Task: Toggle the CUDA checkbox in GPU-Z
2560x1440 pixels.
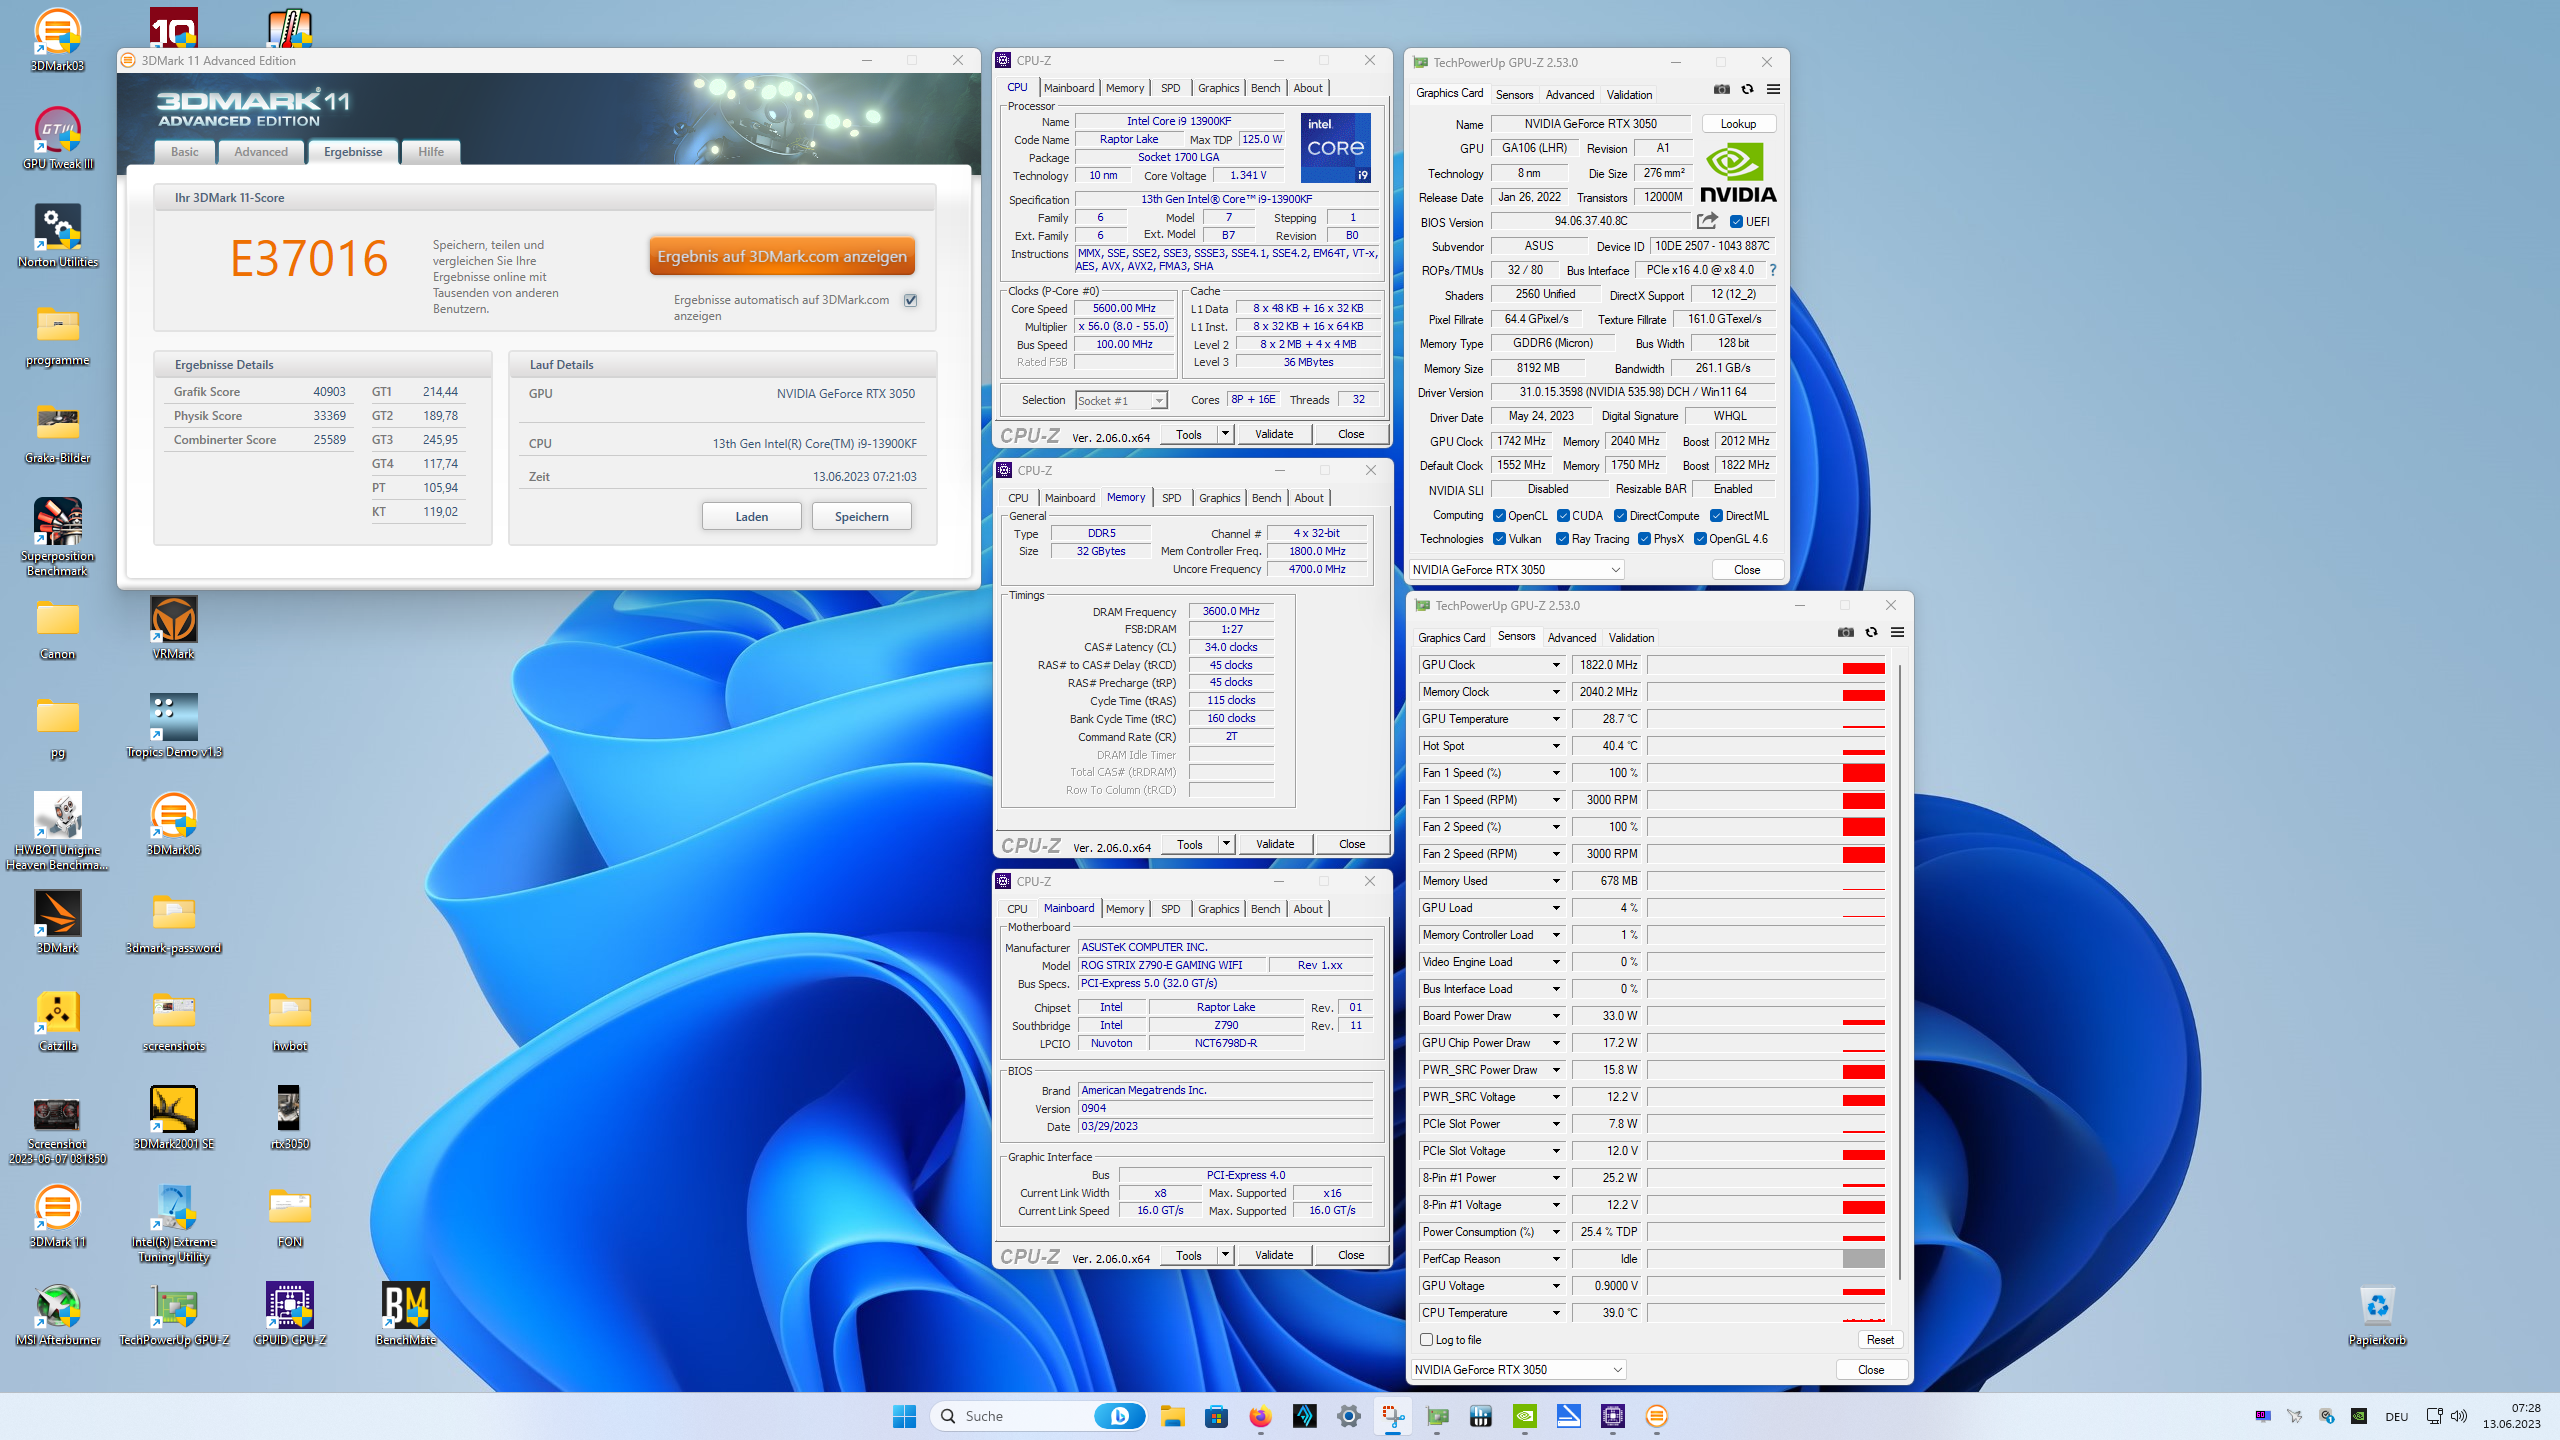Action: pos(1563,516)
